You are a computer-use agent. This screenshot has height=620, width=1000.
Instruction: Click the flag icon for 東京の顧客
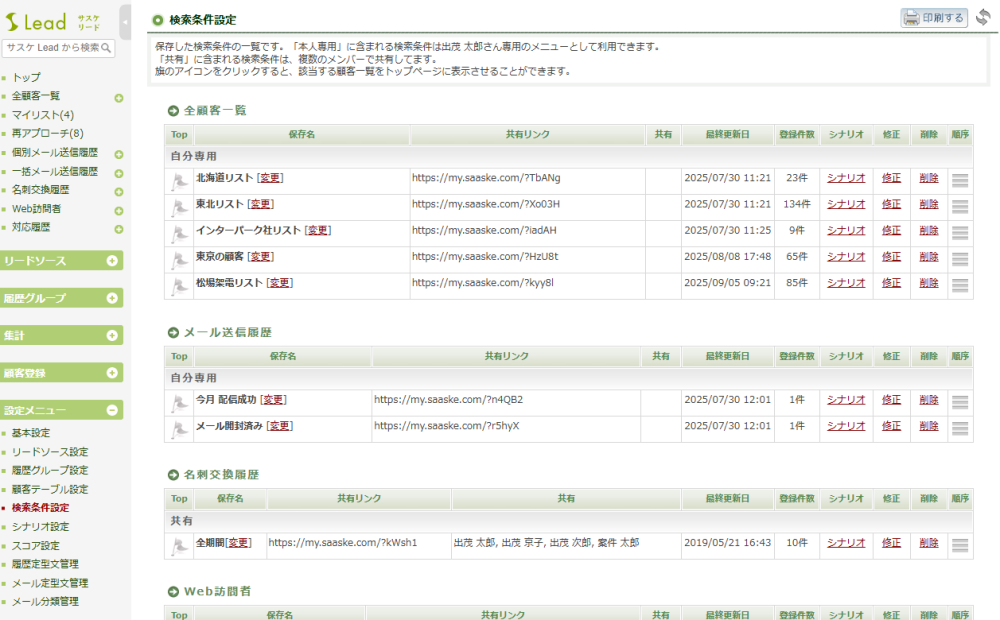click(180, 258)
